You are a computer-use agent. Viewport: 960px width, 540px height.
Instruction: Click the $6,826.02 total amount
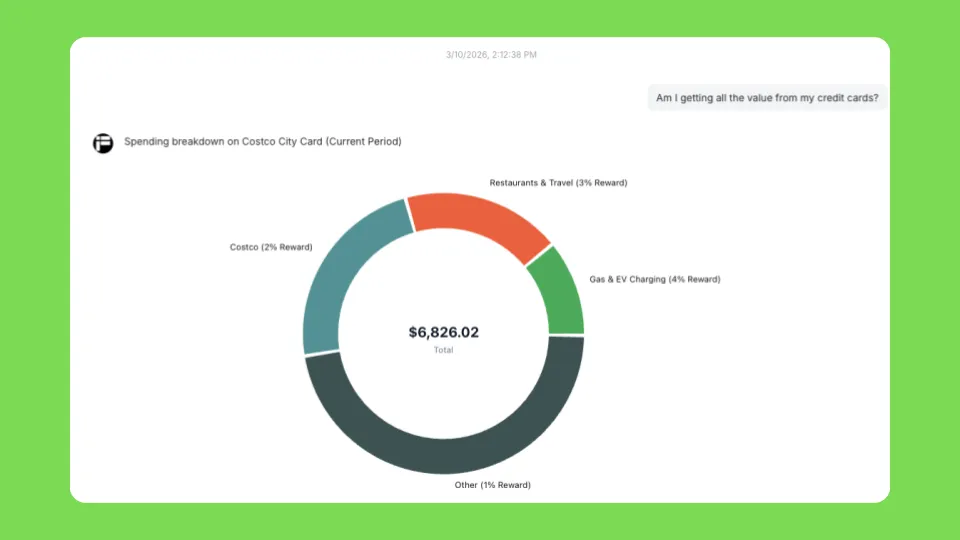444,332
